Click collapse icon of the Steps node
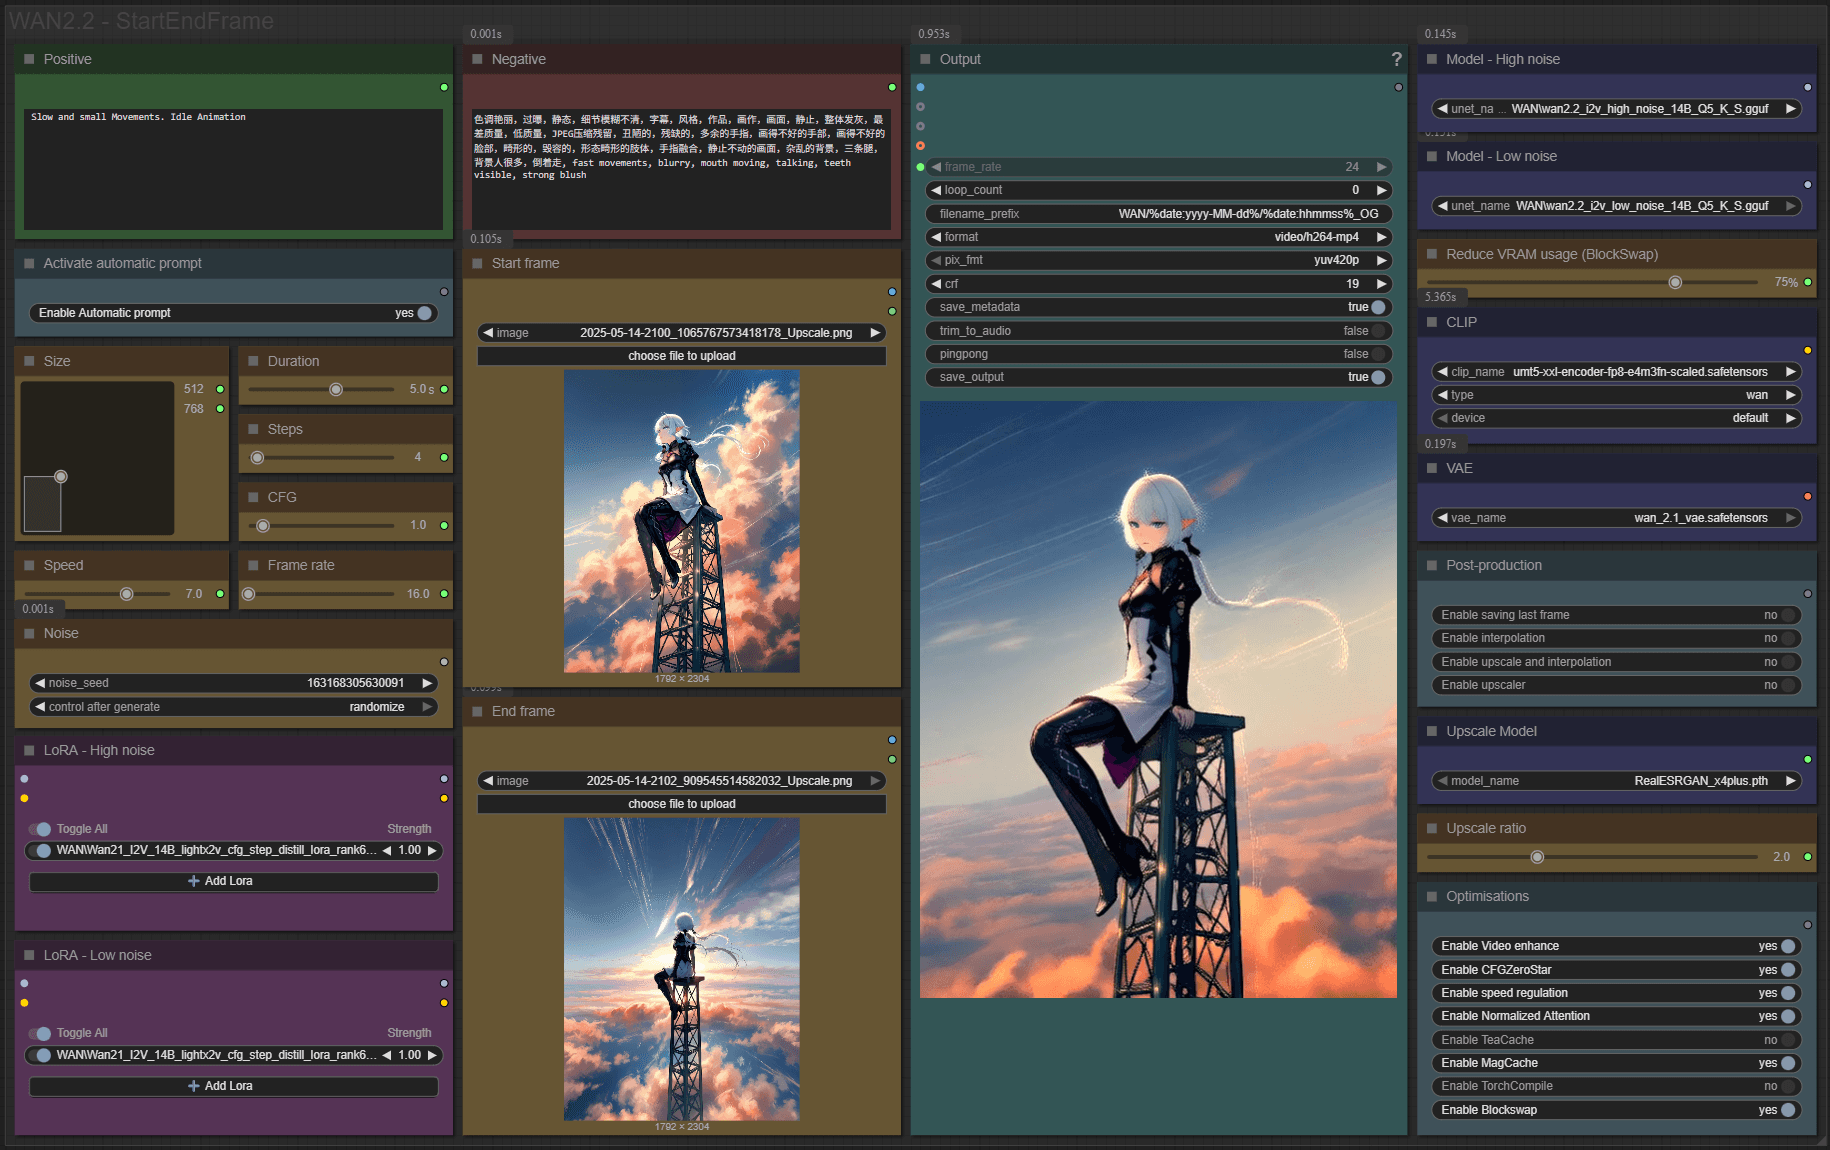Viewport: 1830px width, 1150px height. 253,429
